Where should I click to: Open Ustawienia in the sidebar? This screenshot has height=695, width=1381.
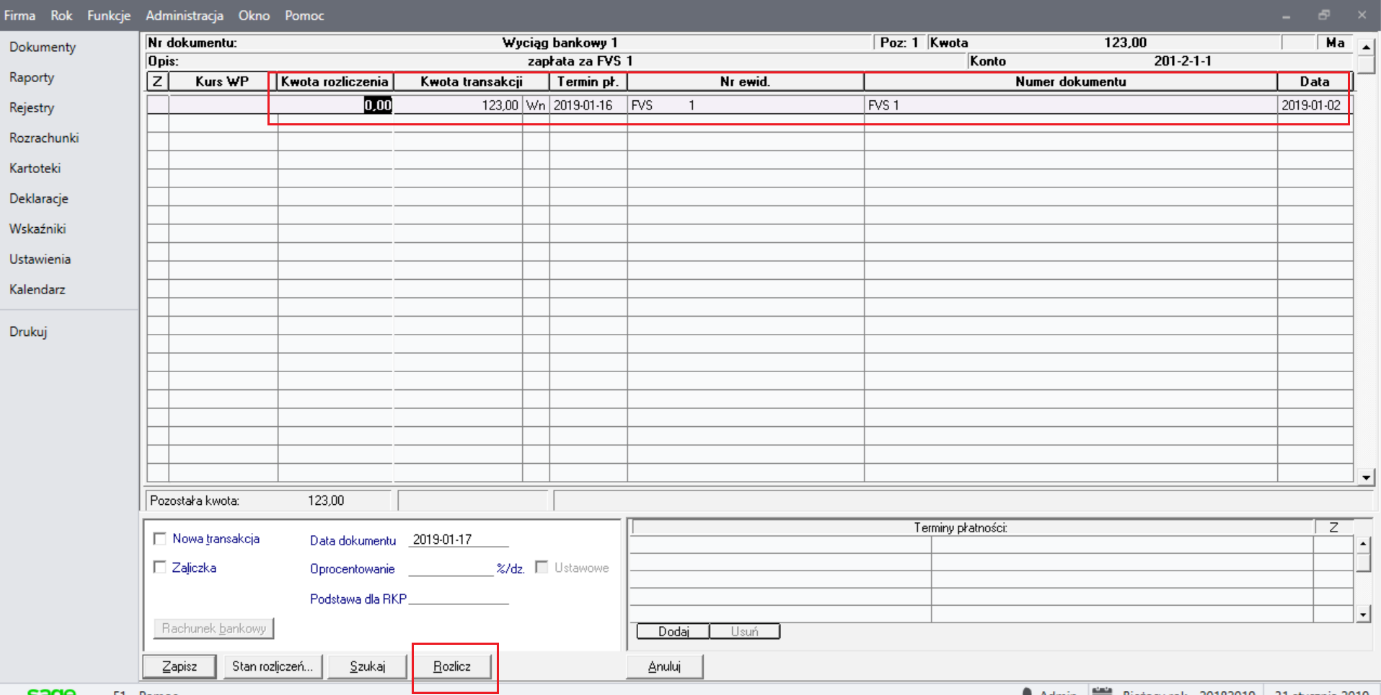pyautogui.click(x=40, y=259)
